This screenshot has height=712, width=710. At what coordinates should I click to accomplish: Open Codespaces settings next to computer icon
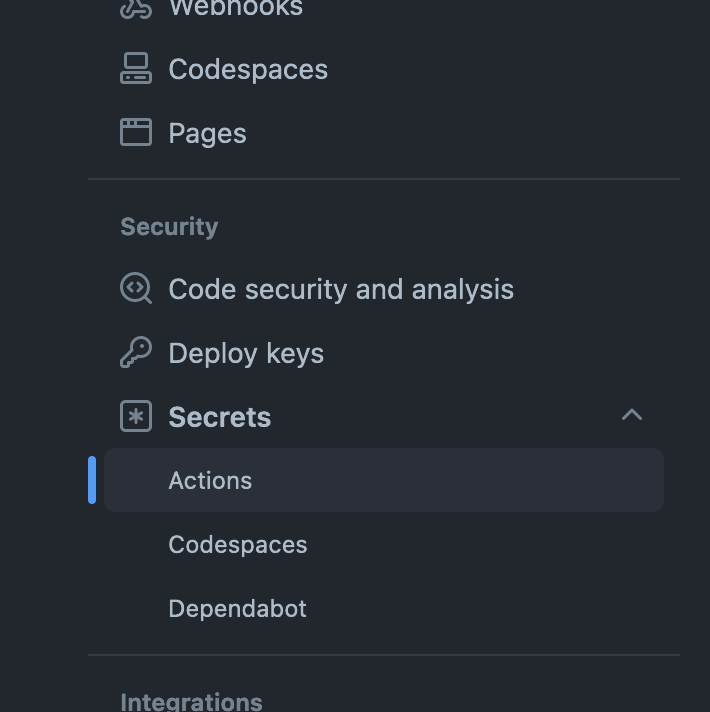coord(248,69)
